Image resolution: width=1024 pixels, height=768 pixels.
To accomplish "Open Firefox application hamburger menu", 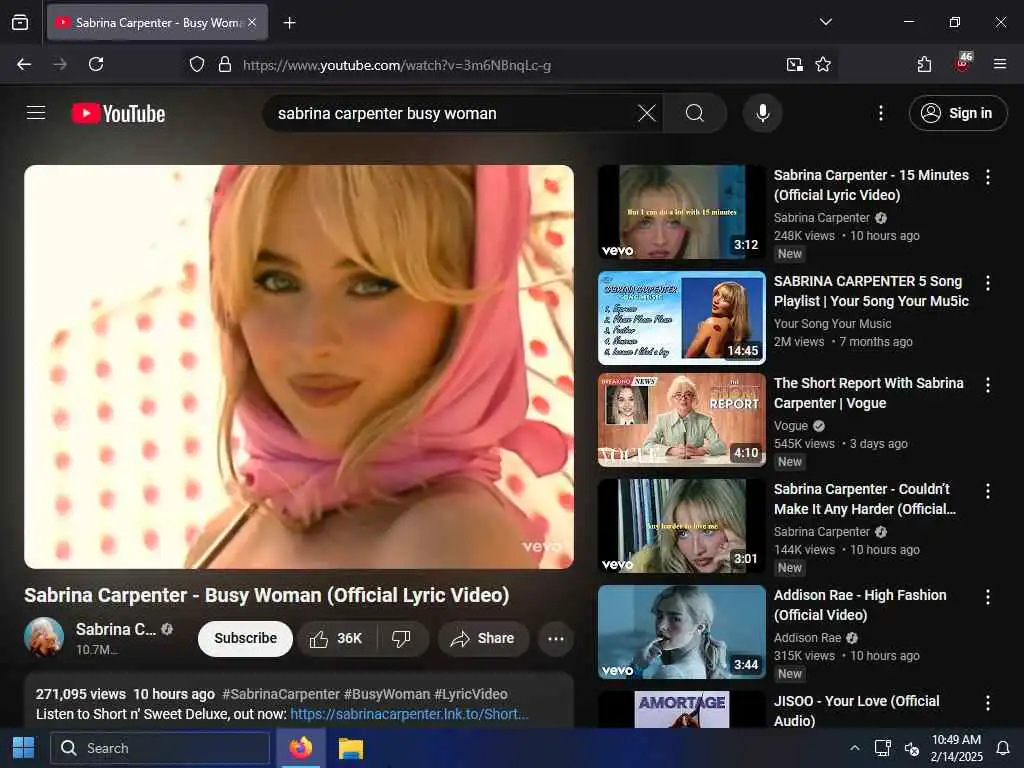I will pos(1000,64).
